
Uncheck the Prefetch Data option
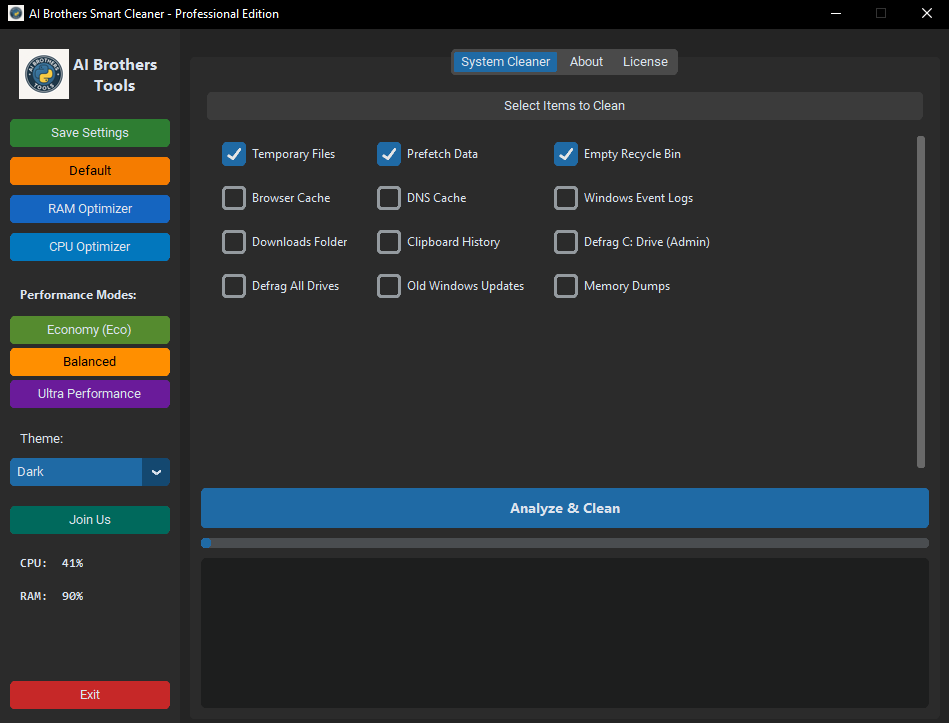pyautogui.click(x=389, y=154)
